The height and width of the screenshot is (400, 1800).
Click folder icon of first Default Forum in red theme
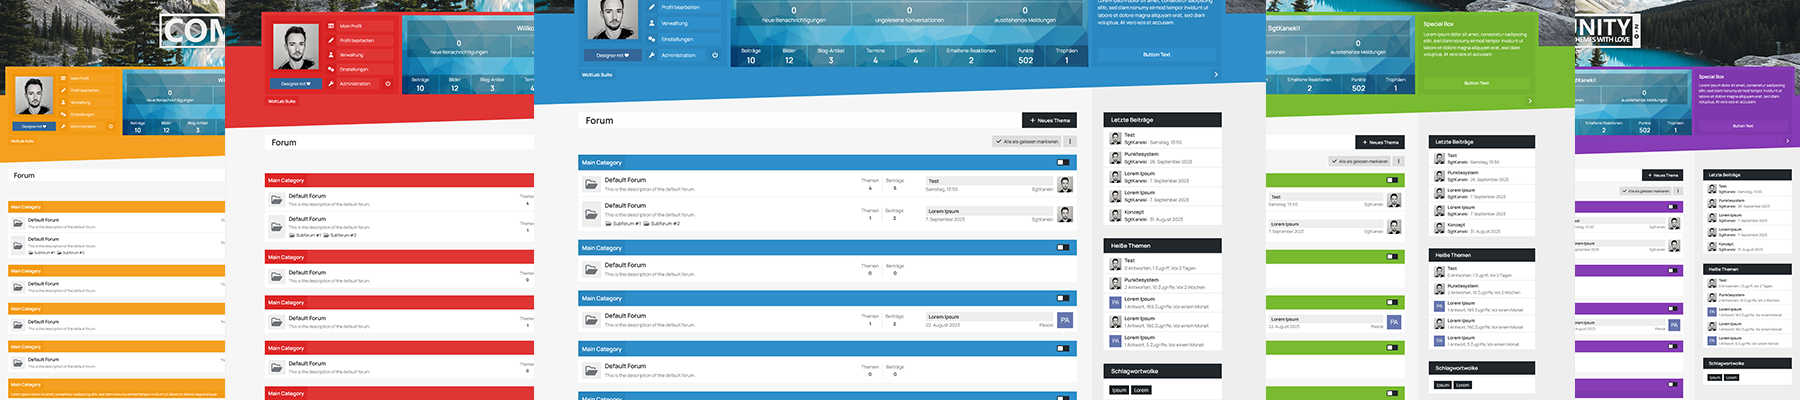tap(276, 199)
